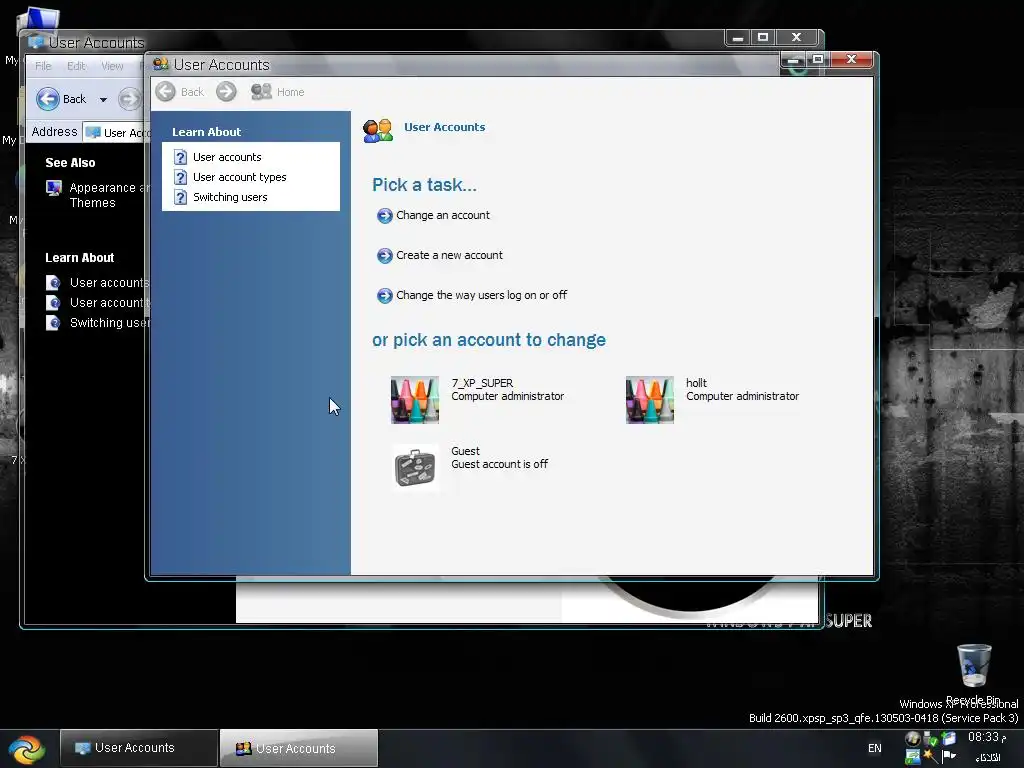Click the Home label in the front window toolbar
This screenshot has height=768, width=1024.
[x=291, y=92]
